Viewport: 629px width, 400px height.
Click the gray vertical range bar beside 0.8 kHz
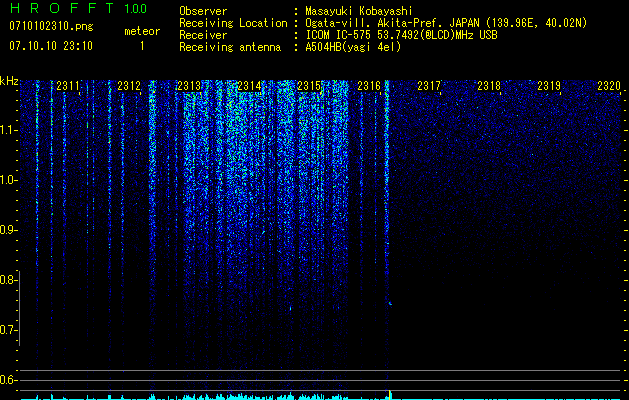(19, 308)
